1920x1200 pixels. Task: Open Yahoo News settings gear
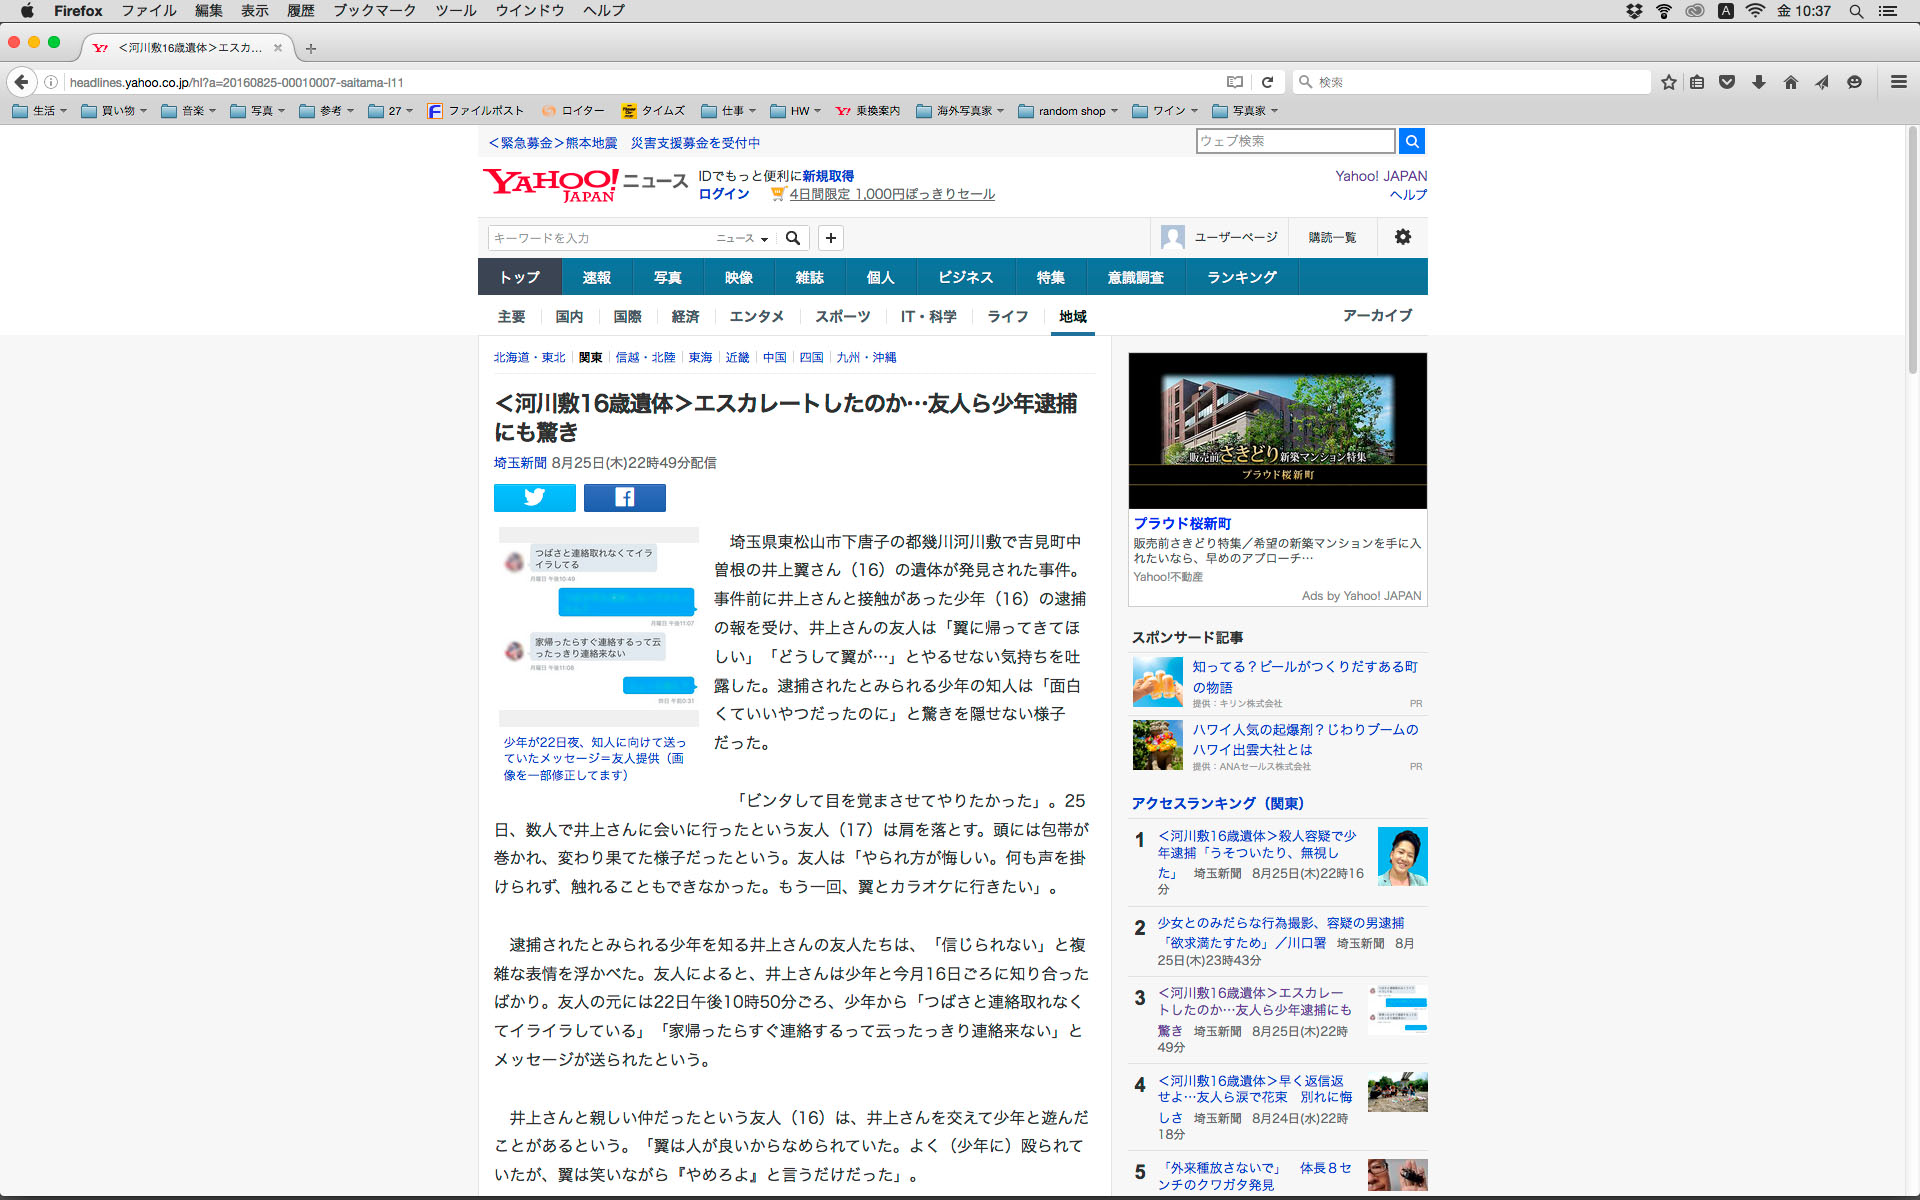pos(1403,237)
